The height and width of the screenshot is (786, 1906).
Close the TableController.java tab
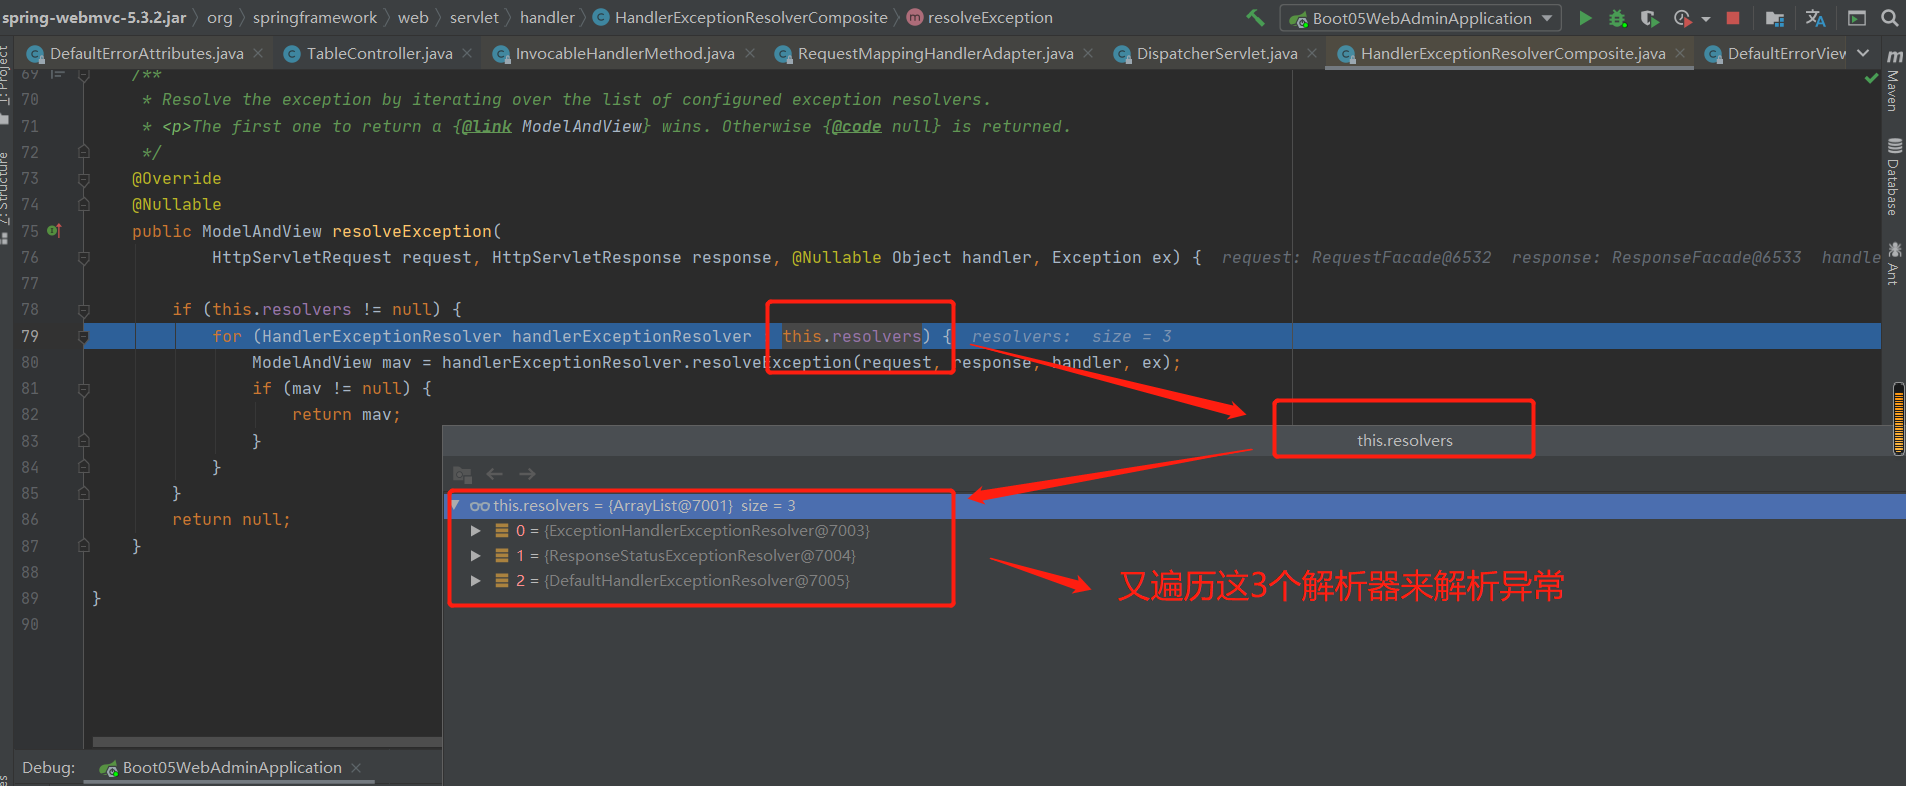click(x=467, y=53)
